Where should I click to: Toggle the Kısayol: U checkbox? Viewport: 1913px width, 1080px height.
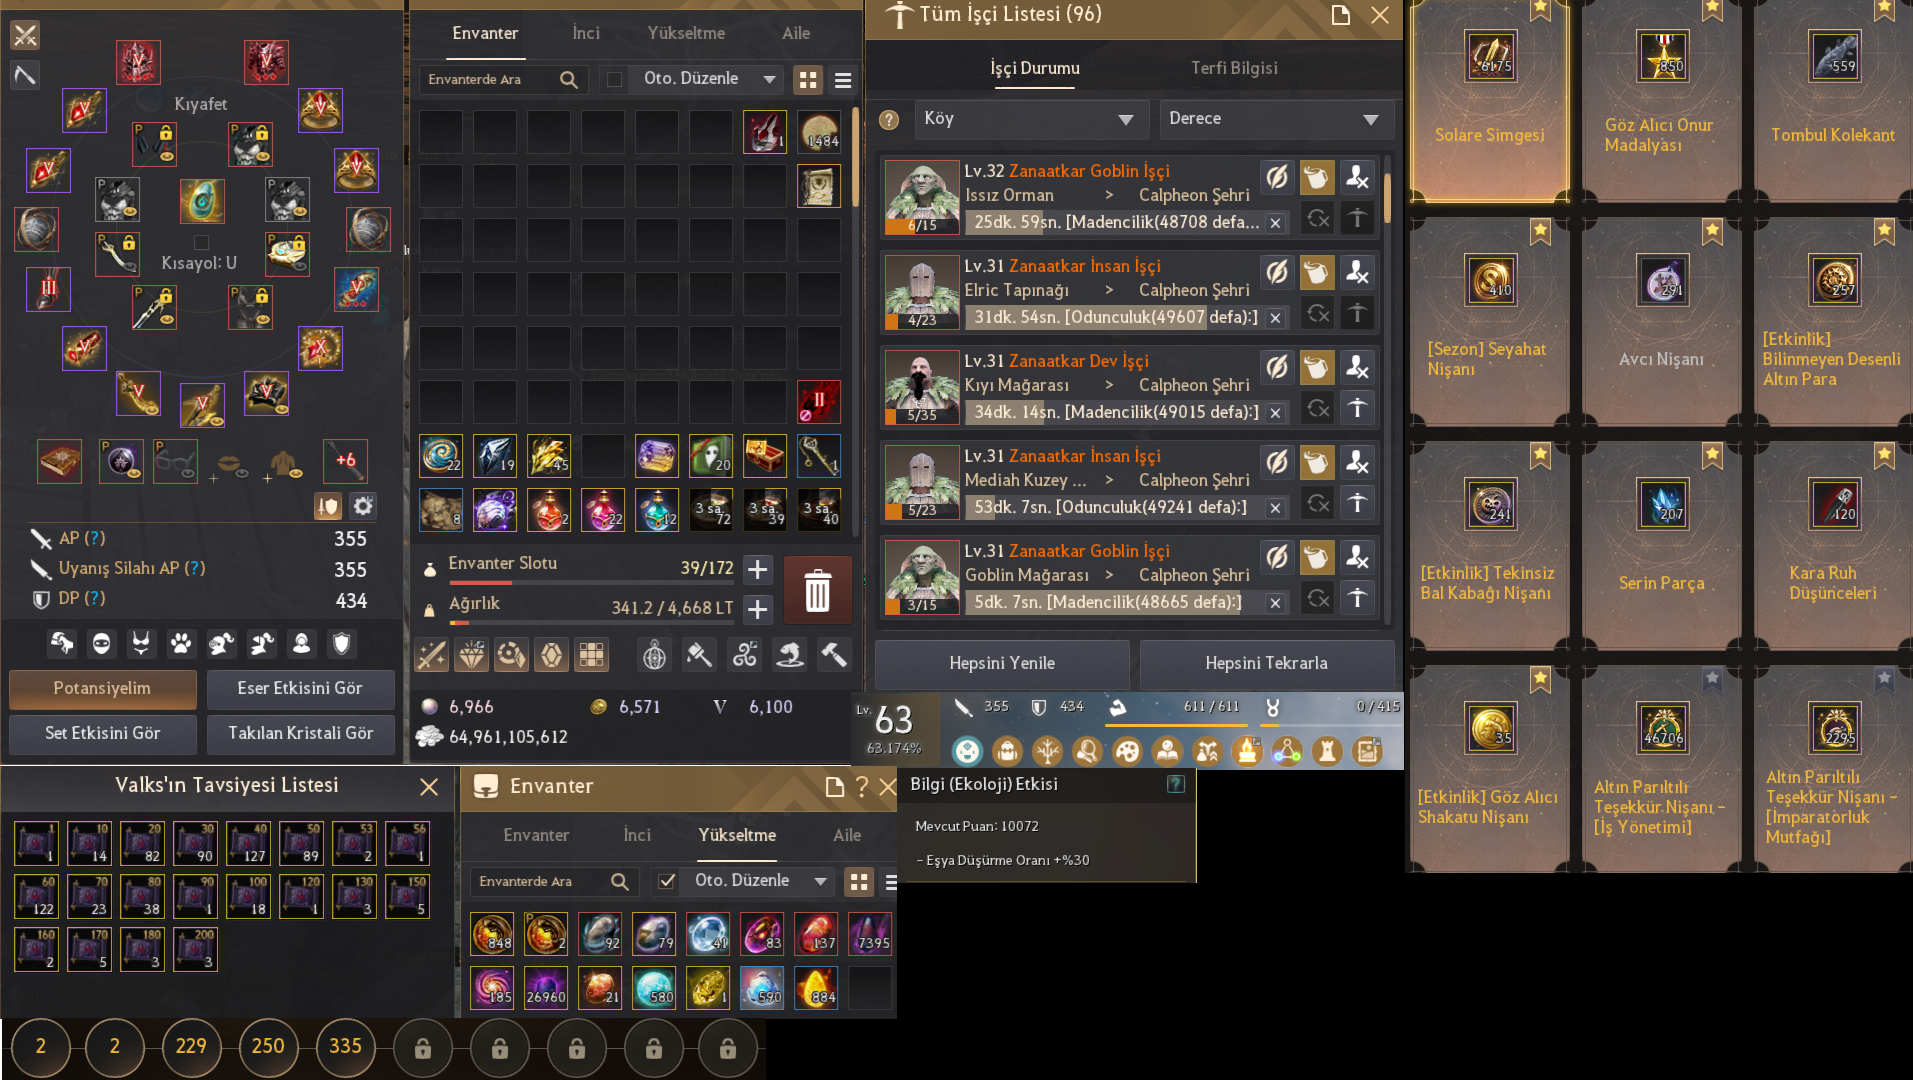tap(201, 242)
